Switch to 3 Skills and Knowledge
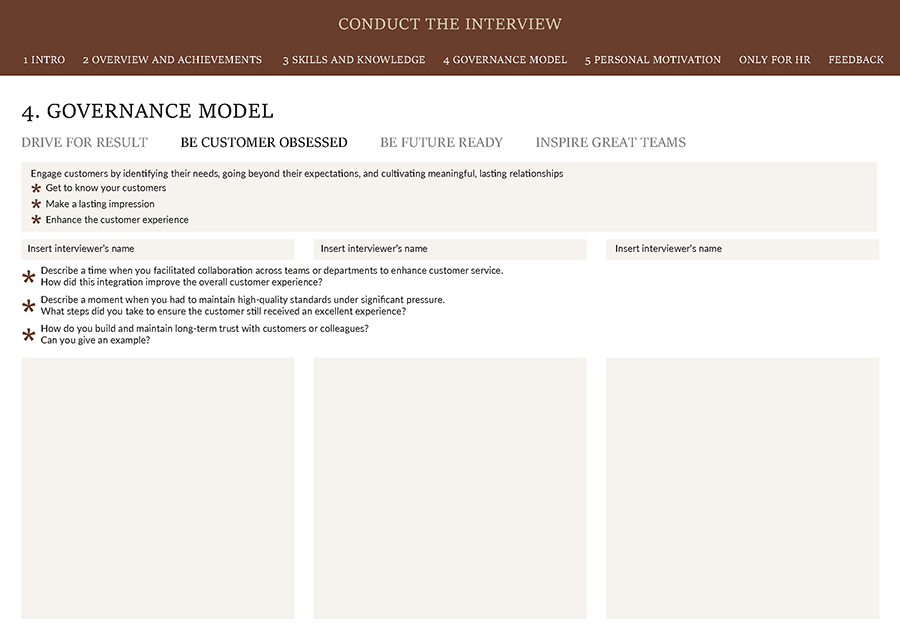The height and width of the screenshot is (636, 900). 354,60
